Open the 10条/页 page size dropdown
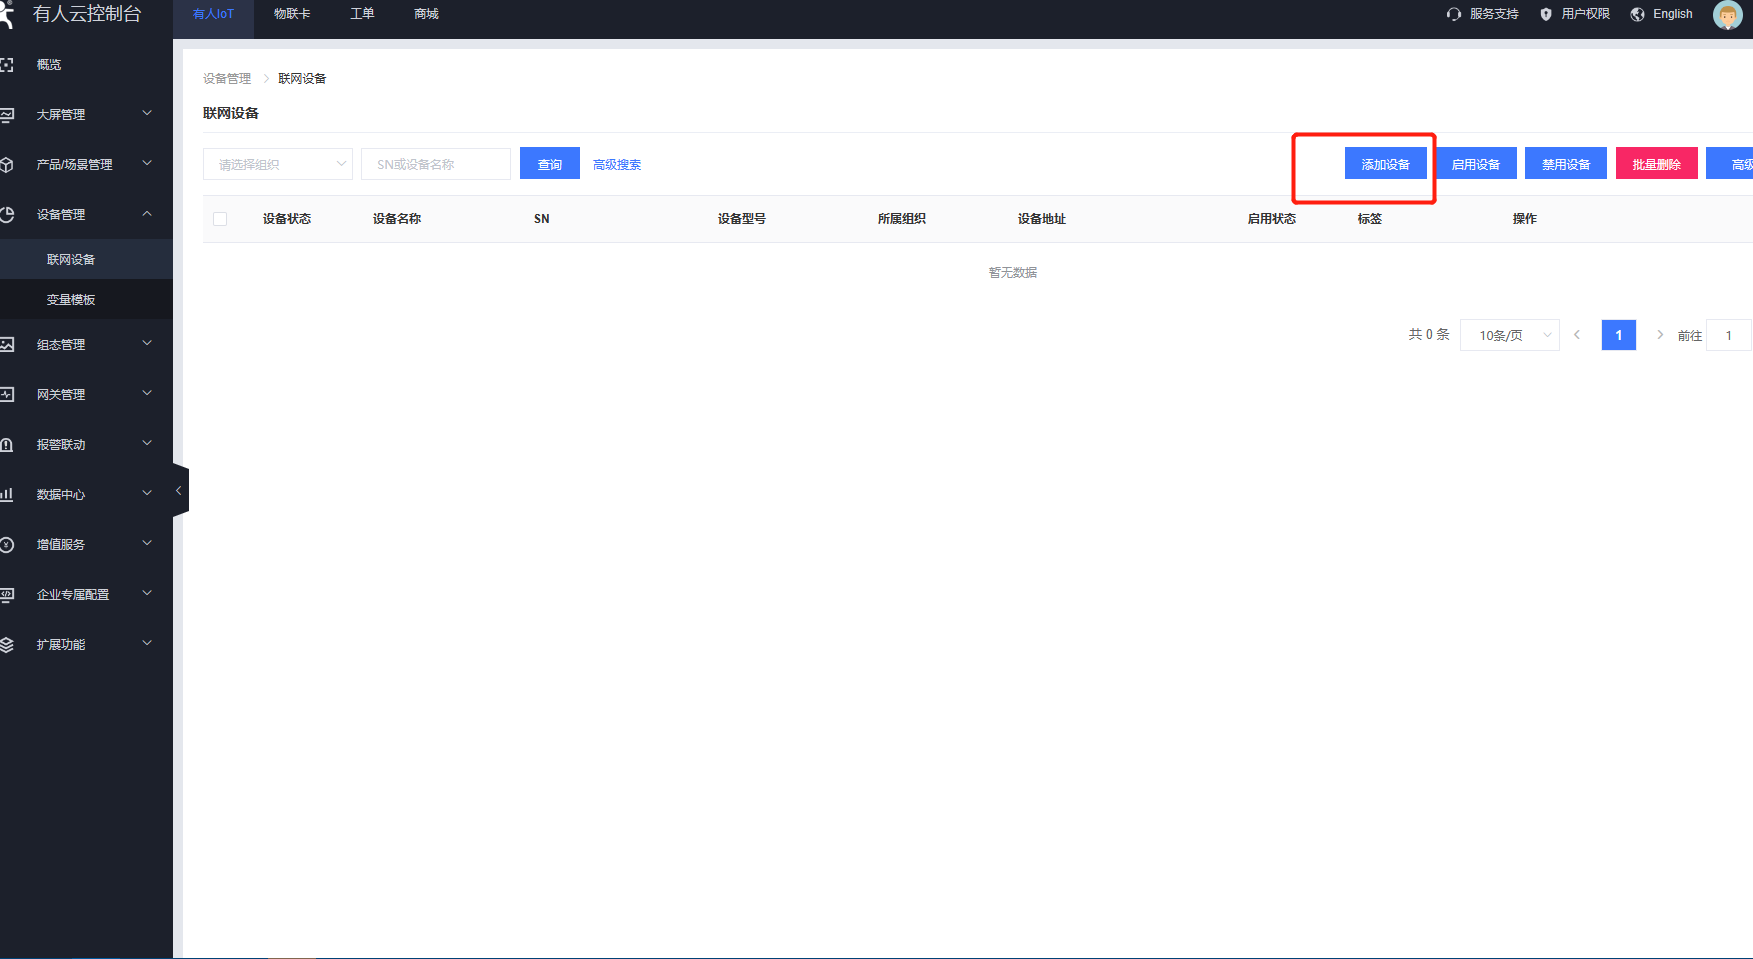Image resolution: width=1753 pixels, height=959 pixels. coord(1509,335)
